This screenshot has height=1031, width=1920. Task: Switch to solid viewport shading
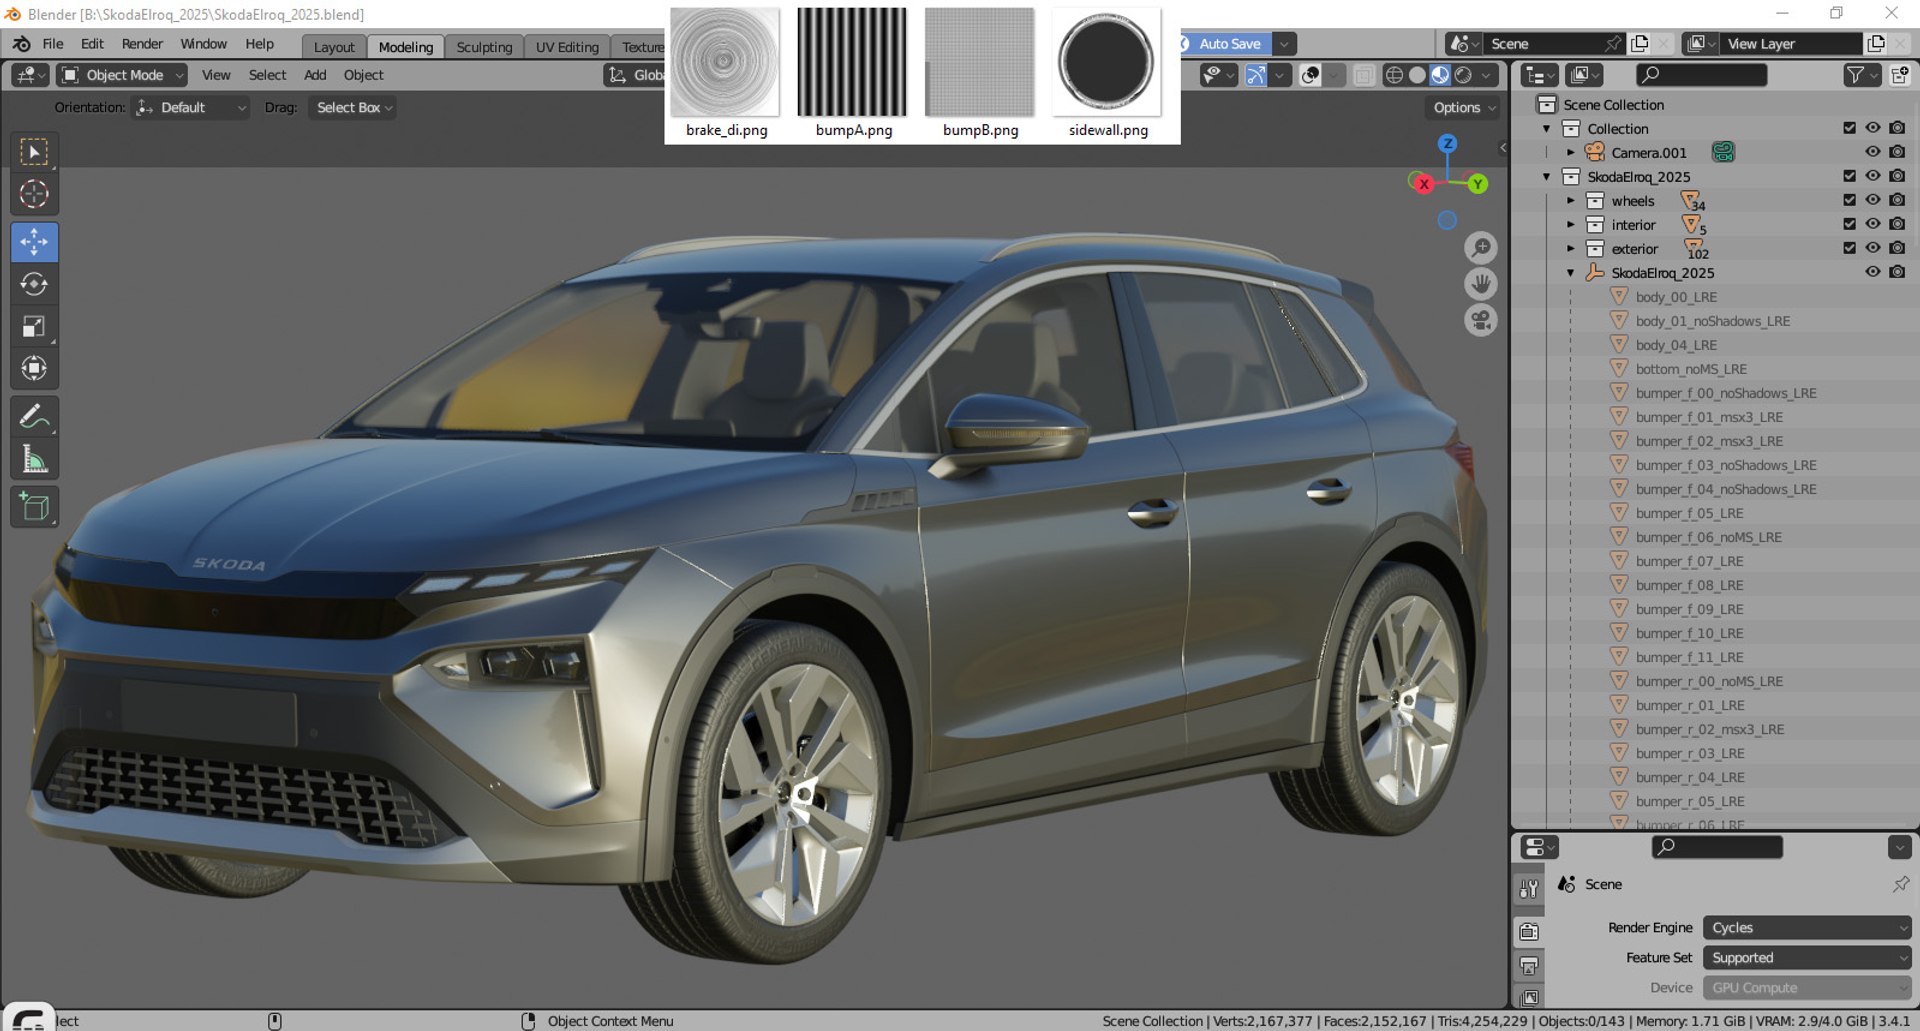(1417, 75)
